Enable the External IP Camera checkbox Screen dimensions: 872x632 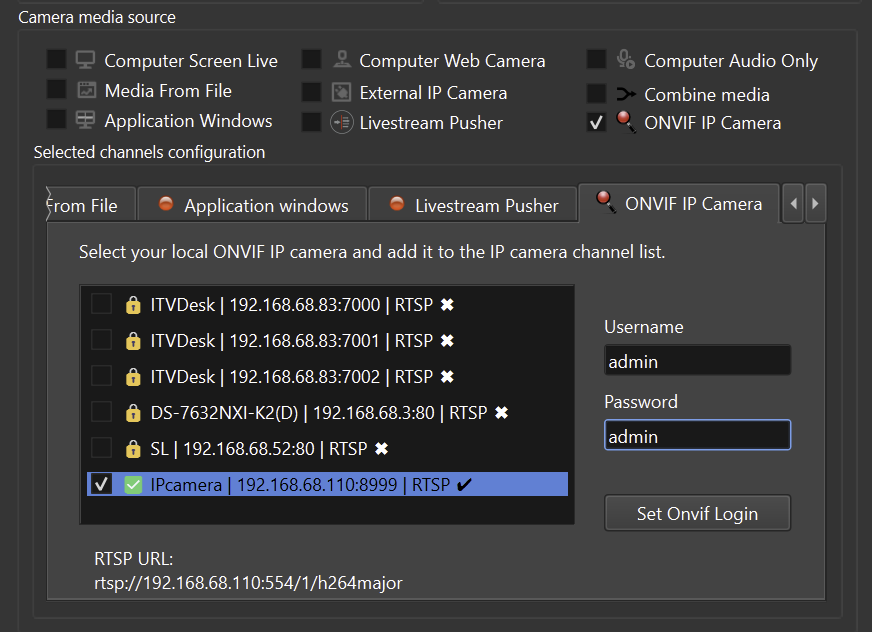[x=312, y=92]
